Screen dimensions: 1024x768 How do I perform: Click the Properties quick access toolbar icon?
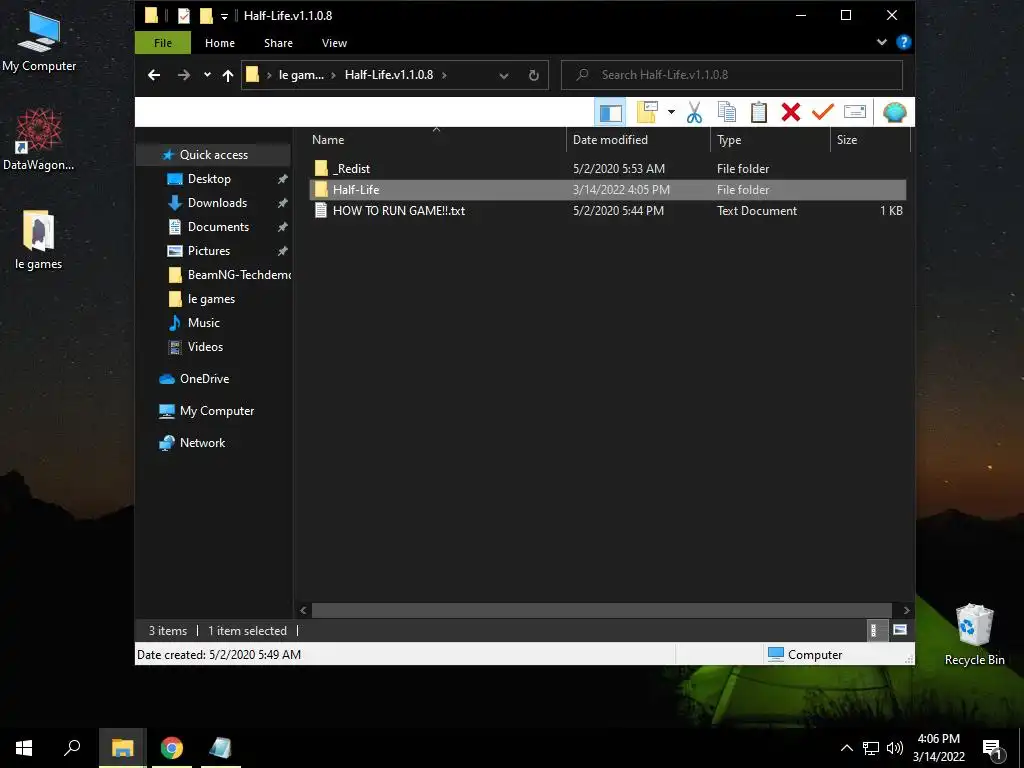pyautogui.click(x=184, y=16)
